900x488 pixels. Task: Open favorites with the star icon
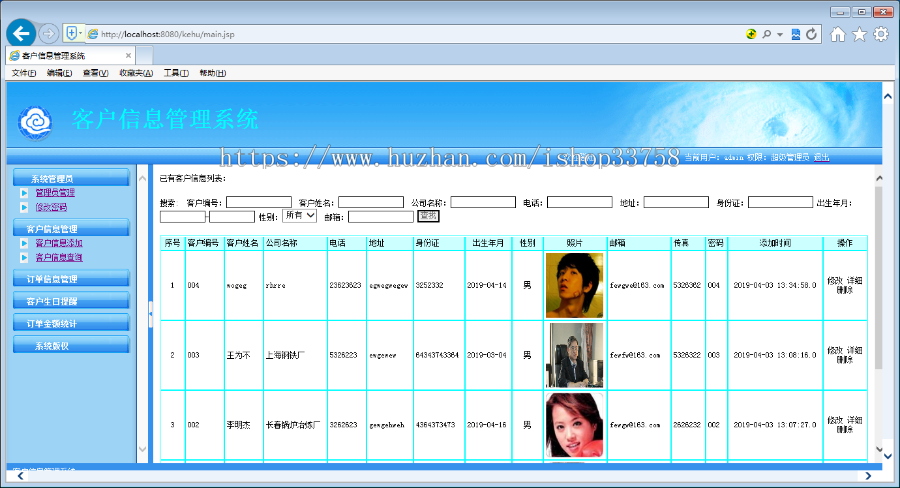point(859,34)
